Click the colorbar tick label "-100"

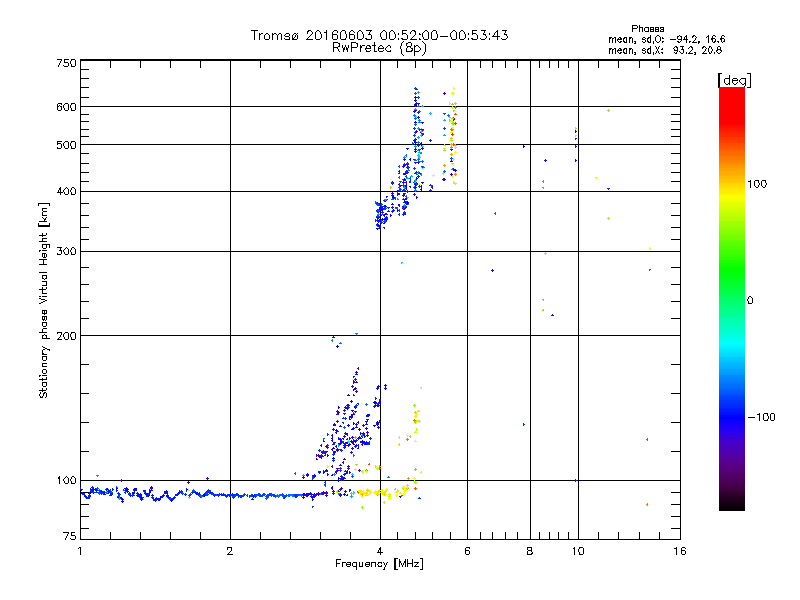pyautogui.click(x=761, y=417)
